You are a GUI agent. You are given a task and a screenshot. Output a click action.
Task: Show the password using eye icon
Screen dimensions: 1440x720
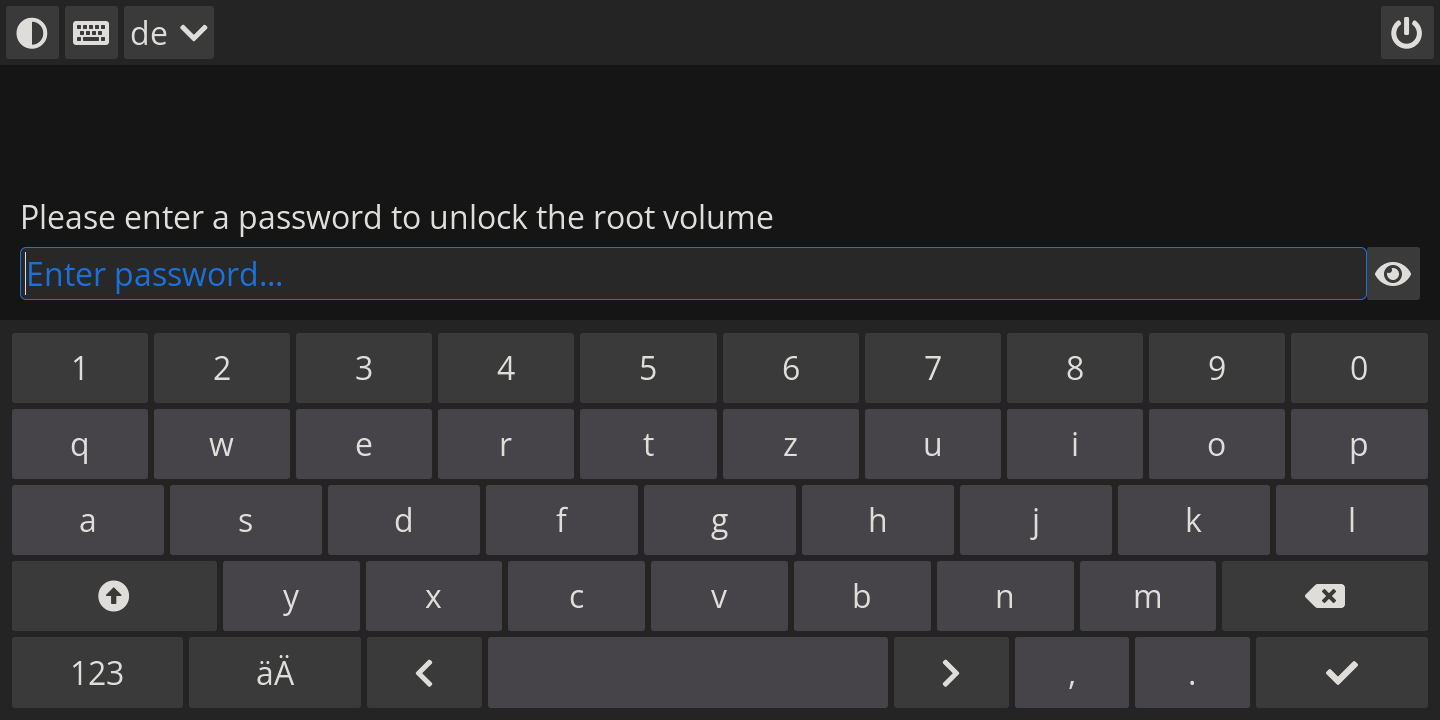[x=1393, y=274]
